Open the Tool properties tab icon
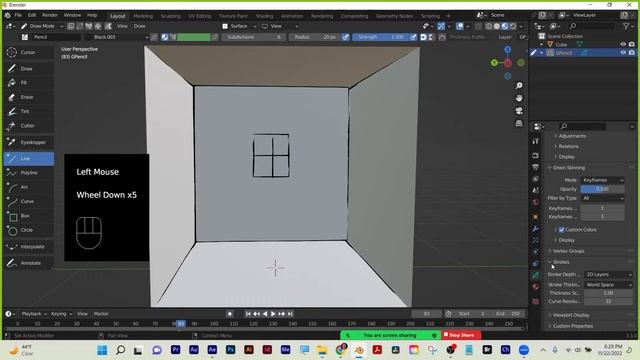Image resolution: width=640 pixels, height=360 pixels. click(536, 141)
